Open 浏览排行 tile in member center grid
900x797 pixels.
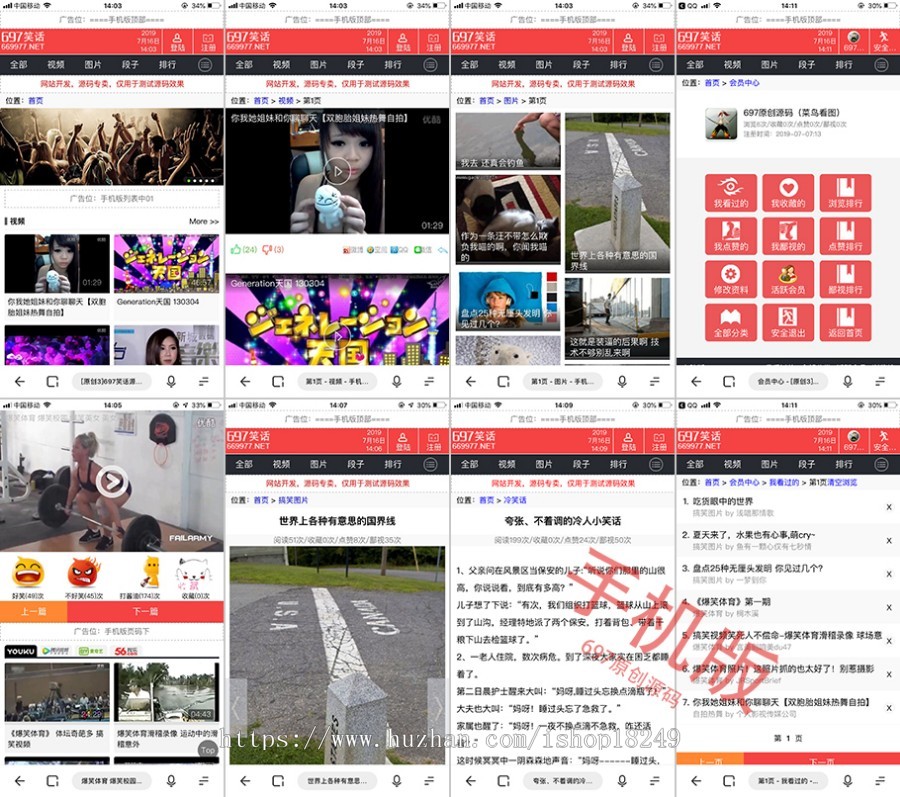[x=845, y=193]
